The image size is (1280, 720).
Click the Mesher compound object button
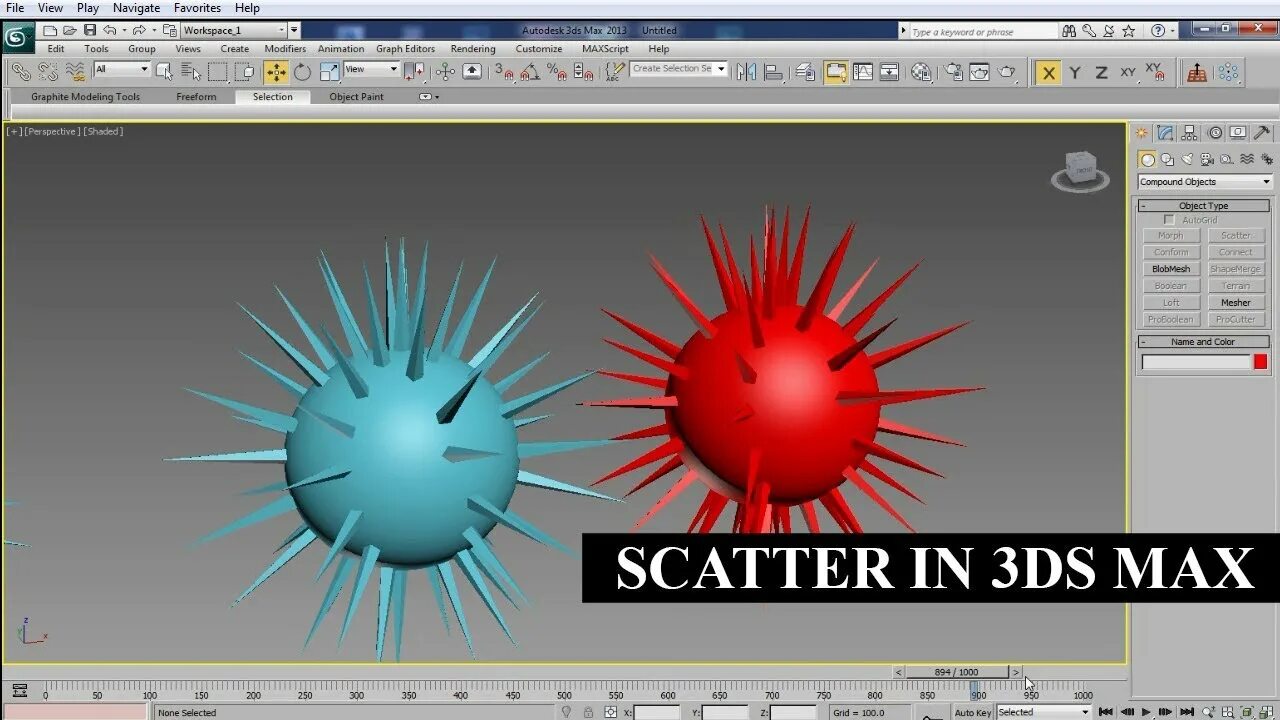coord(1236,302)
